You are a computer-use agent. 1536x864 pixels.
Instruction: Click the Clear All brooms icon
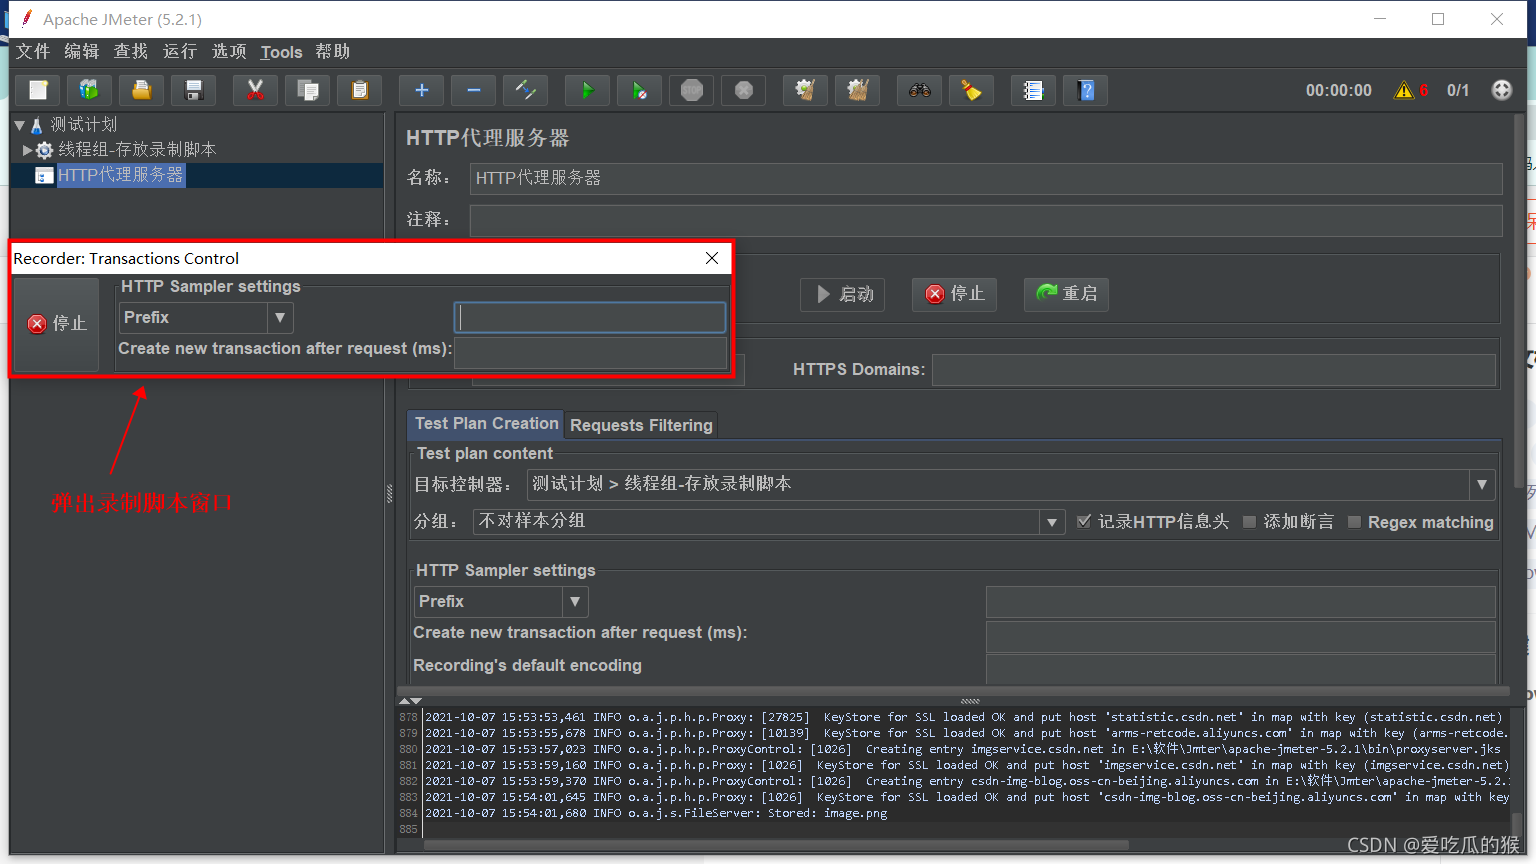pyautogui.click(x=858, y=90)
